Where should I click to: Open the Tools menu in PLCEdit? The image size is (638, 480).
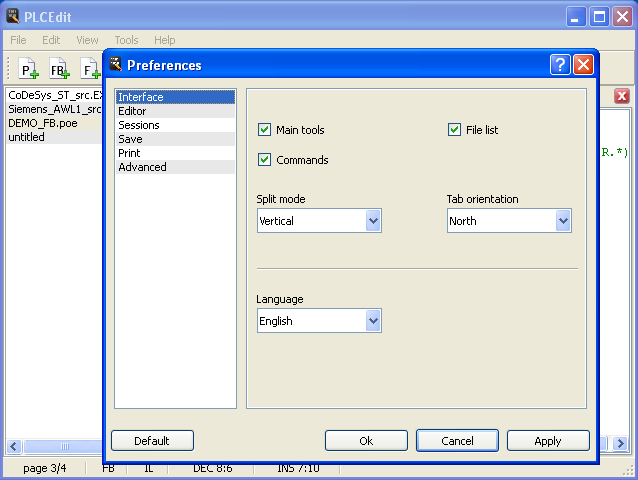(126, 40)
